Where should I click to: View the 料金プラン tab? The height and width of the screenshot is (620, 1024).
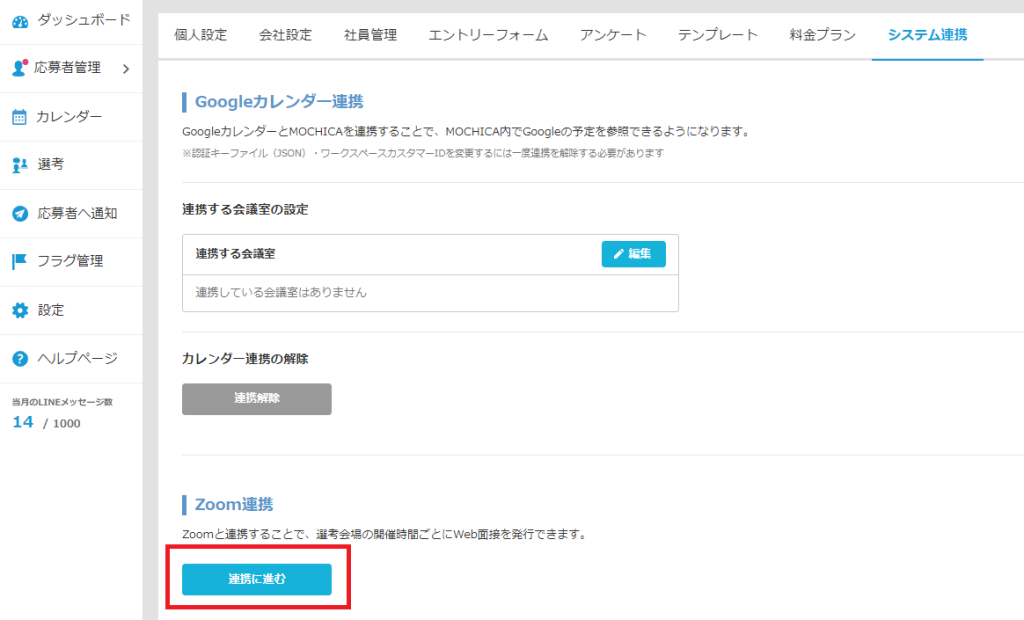[x=822, y=35]
